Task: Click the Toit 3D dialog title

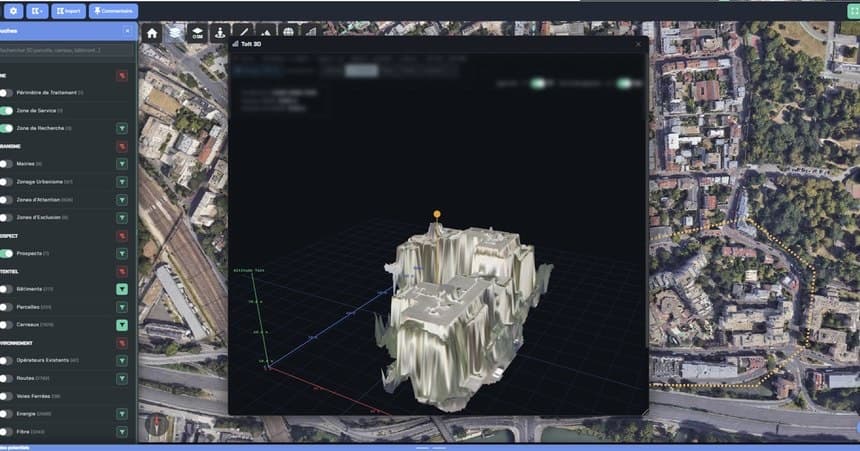Action: coord(251,44)
